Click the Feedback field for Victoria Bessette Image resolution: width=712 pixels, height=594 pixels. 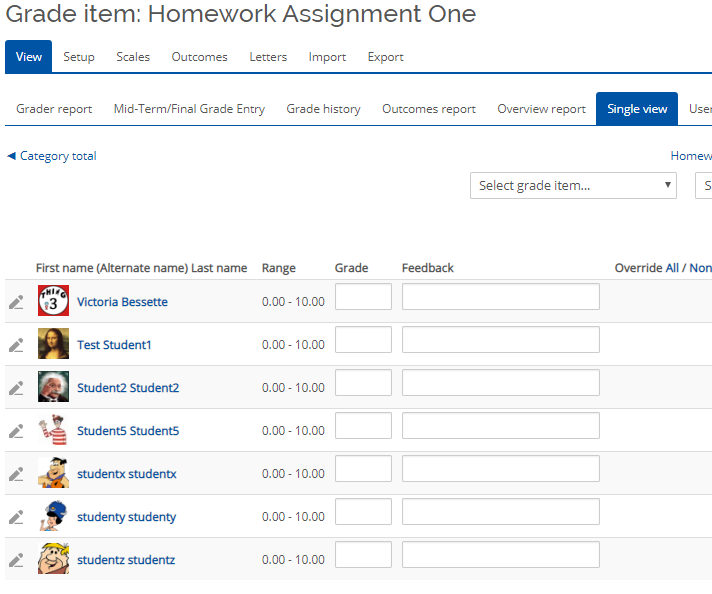coord(500,297)
